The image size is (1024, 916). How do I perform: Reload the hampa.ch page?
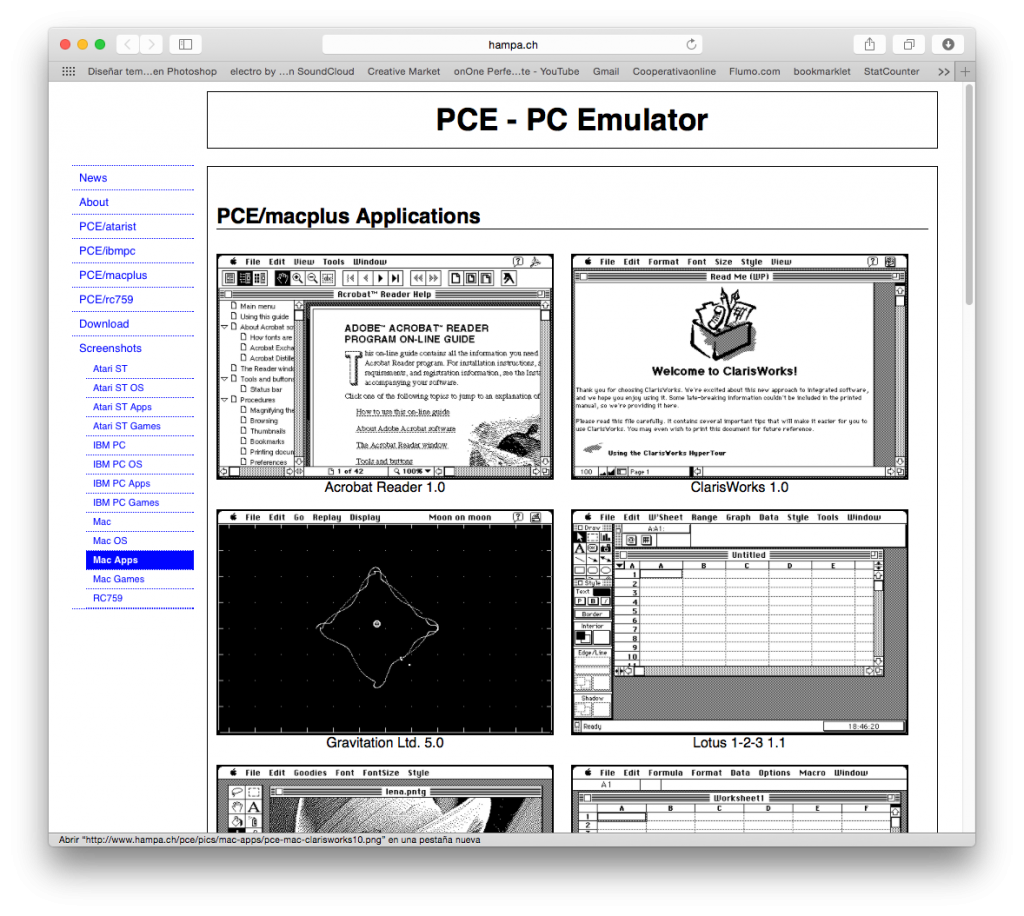pos(690,44)
